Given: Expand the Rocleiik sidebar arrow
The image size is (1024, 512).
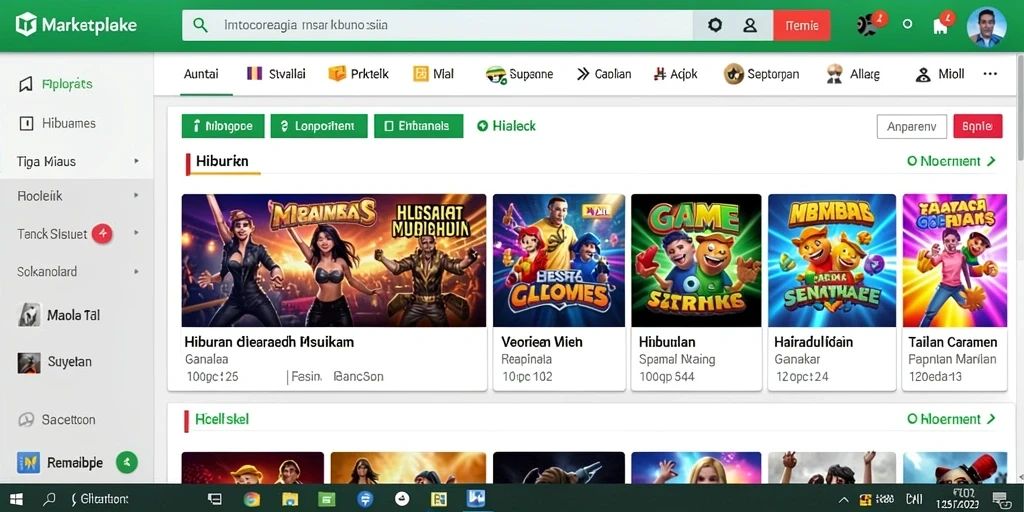Looking at the screenshot, I should click(136, 195).
